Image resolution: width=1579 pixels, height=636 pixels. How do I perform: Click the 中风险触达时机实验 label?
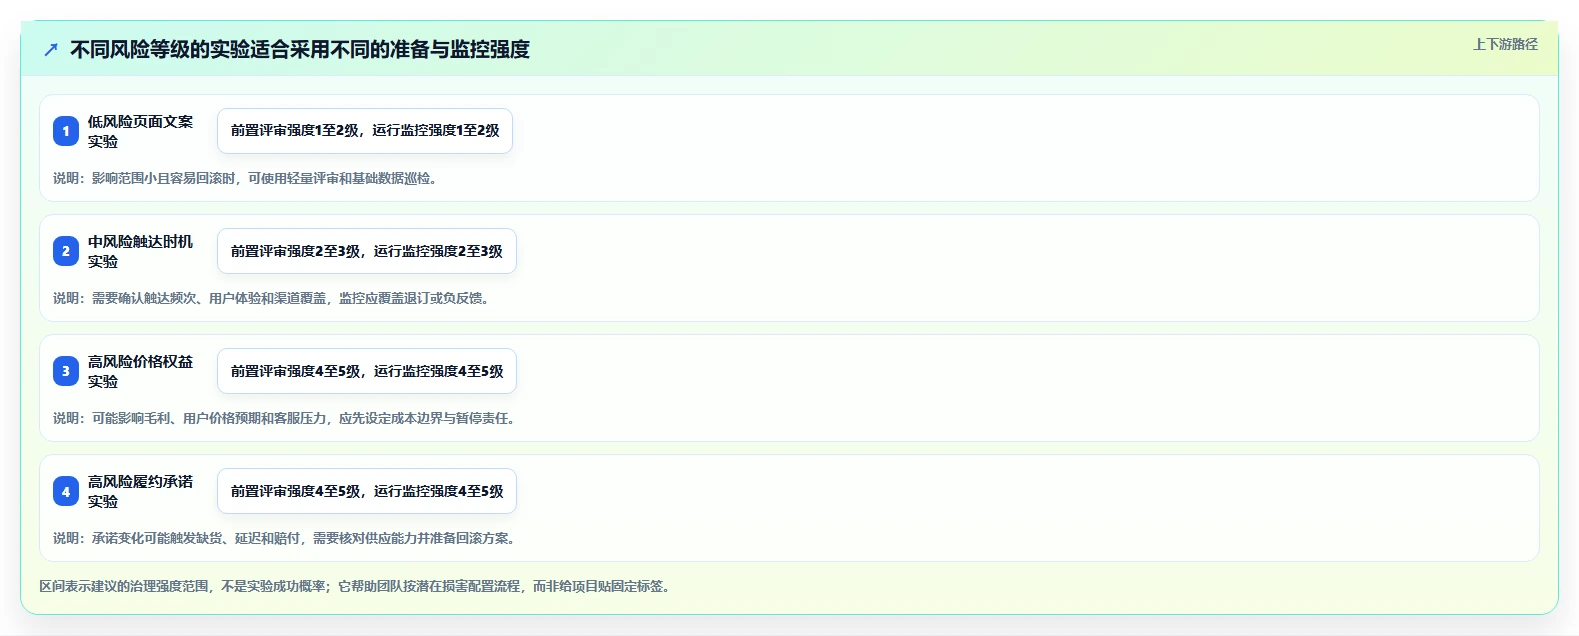[140, 251]
